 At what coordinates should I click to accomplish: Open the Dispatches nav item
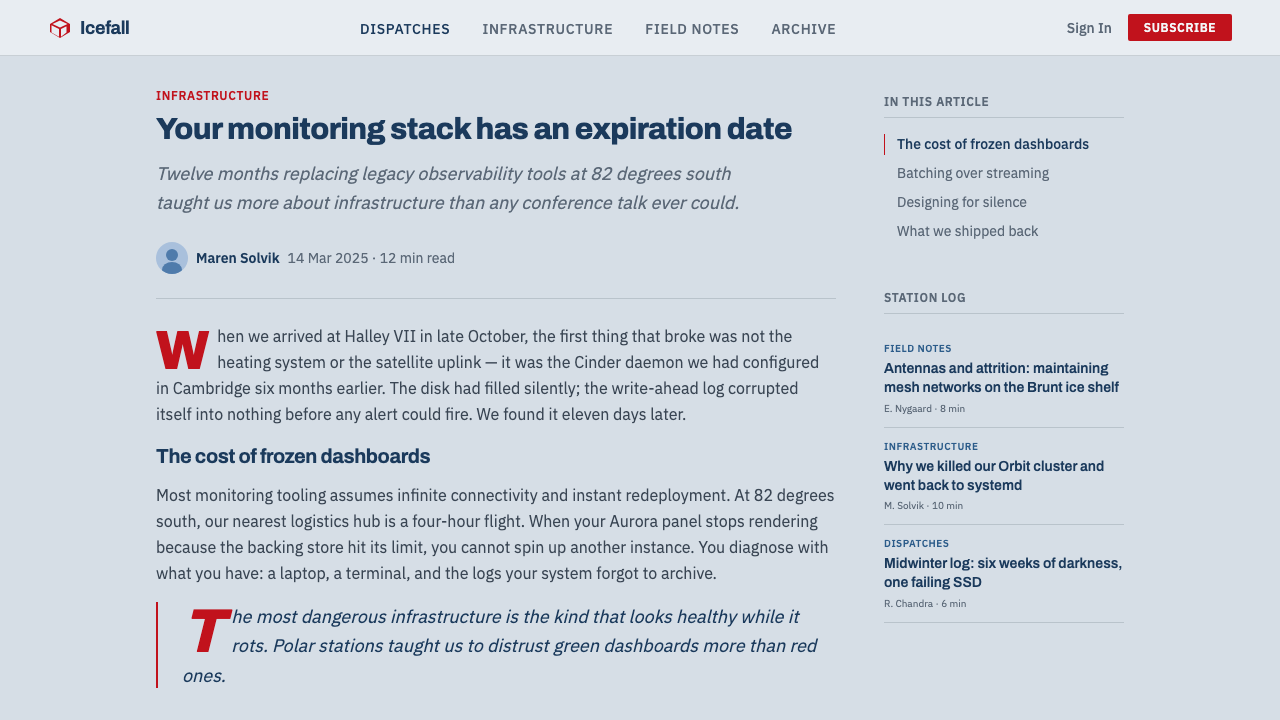click(405, 29)
